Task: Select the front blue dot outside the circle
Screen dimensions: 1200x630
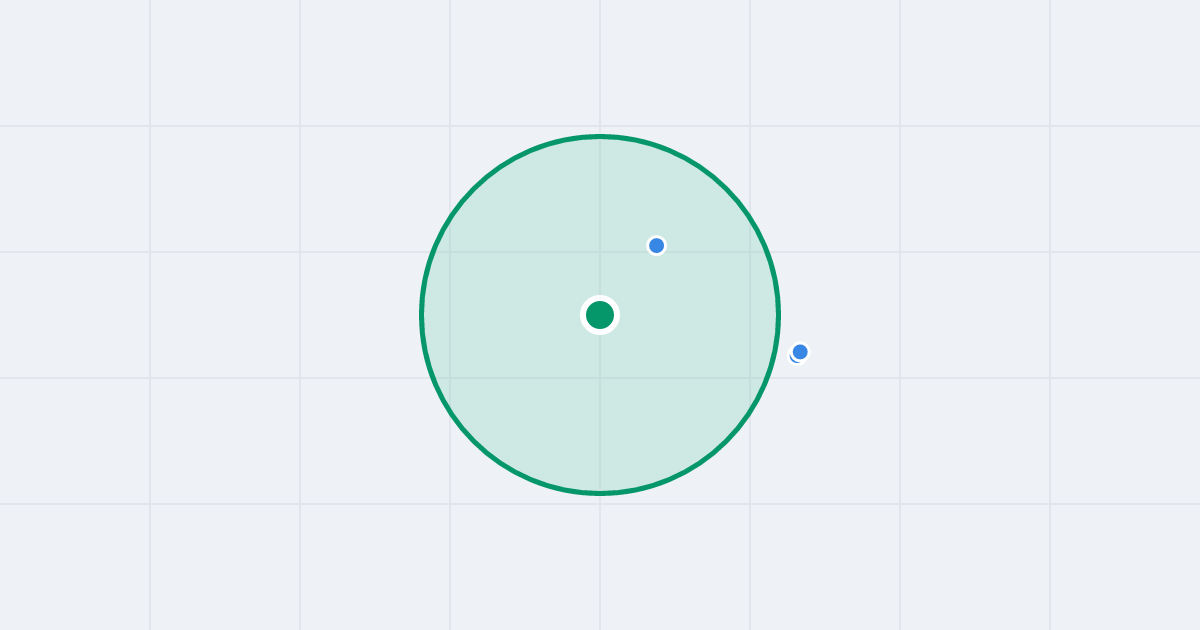Action: pyautogui.click(x=800, y=351)
